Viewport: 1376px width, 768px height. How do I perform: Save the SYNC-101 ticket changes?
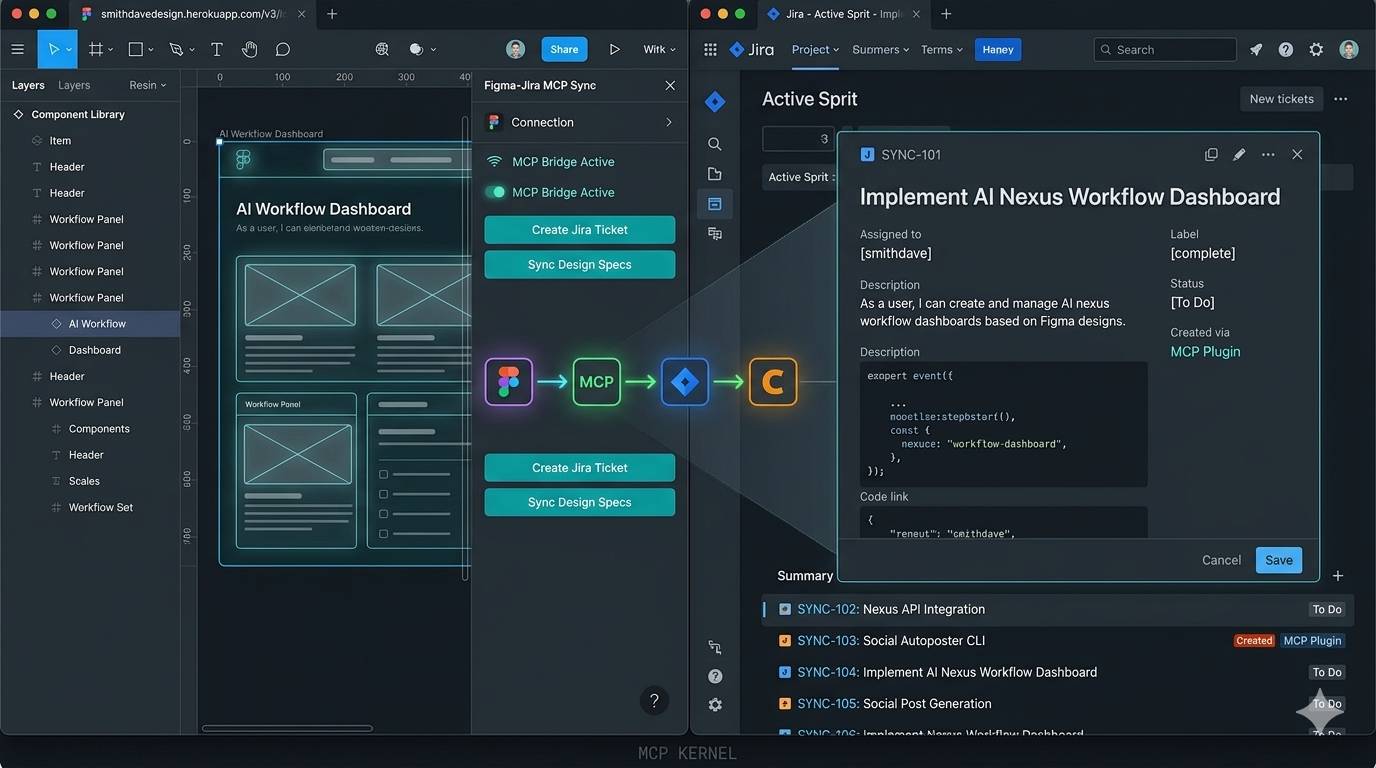pyautogui.click(x=1278, y=560)
